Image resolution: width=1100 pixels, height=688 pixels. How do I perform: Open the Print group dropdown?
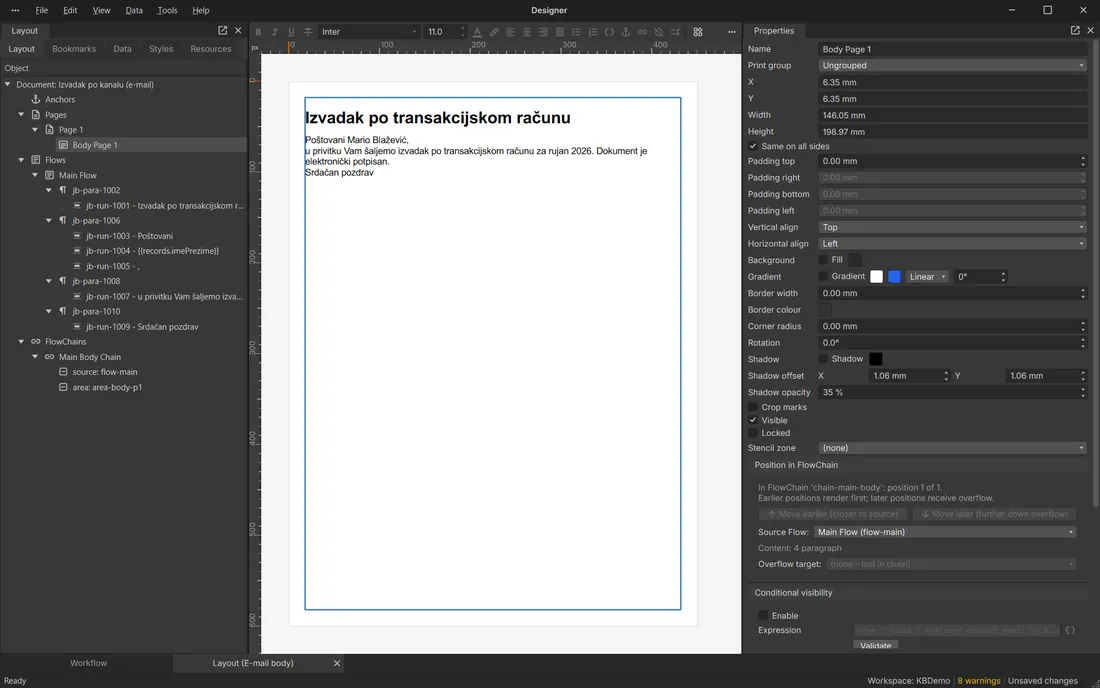pyautogui.click(x=953, y=65)
